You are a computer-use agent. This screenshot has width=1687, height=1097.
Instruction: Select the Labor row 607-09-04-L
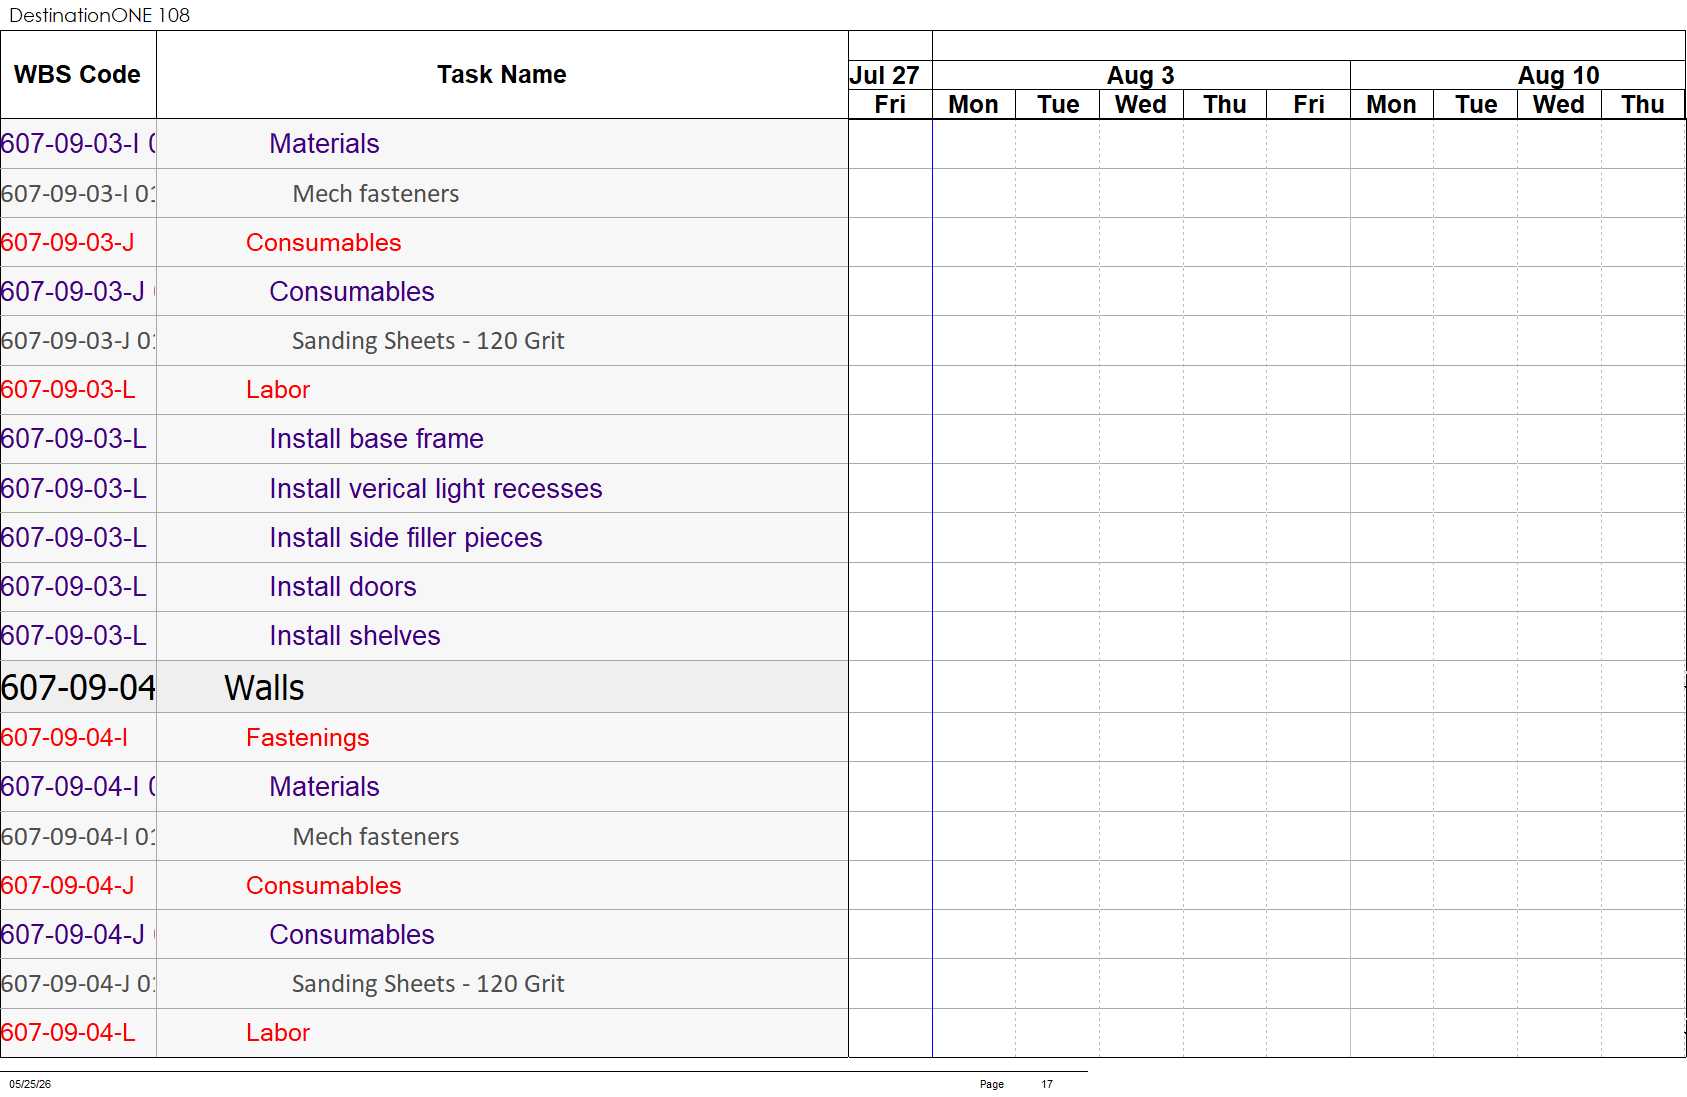(x=502, y=1032)
